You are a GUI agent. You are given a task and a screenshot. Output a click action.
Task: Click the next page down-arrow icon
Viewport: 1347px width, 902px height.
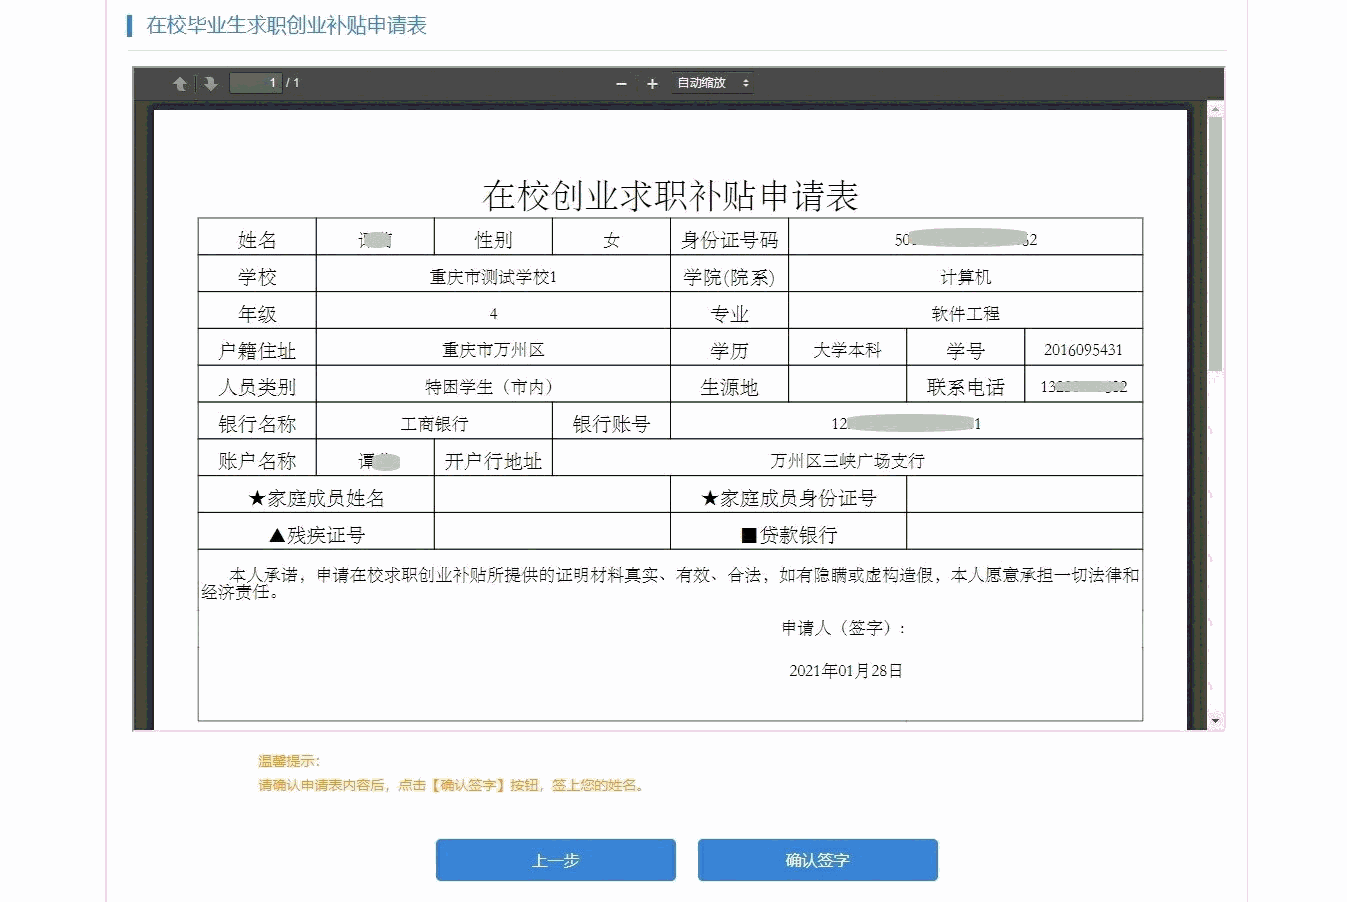click(209, 83)
